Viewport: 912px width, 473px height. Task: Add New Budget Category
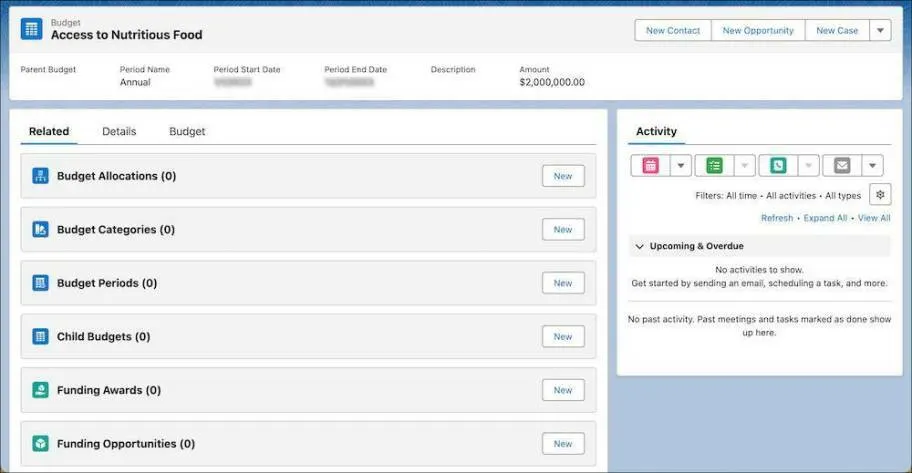(563, 229)
